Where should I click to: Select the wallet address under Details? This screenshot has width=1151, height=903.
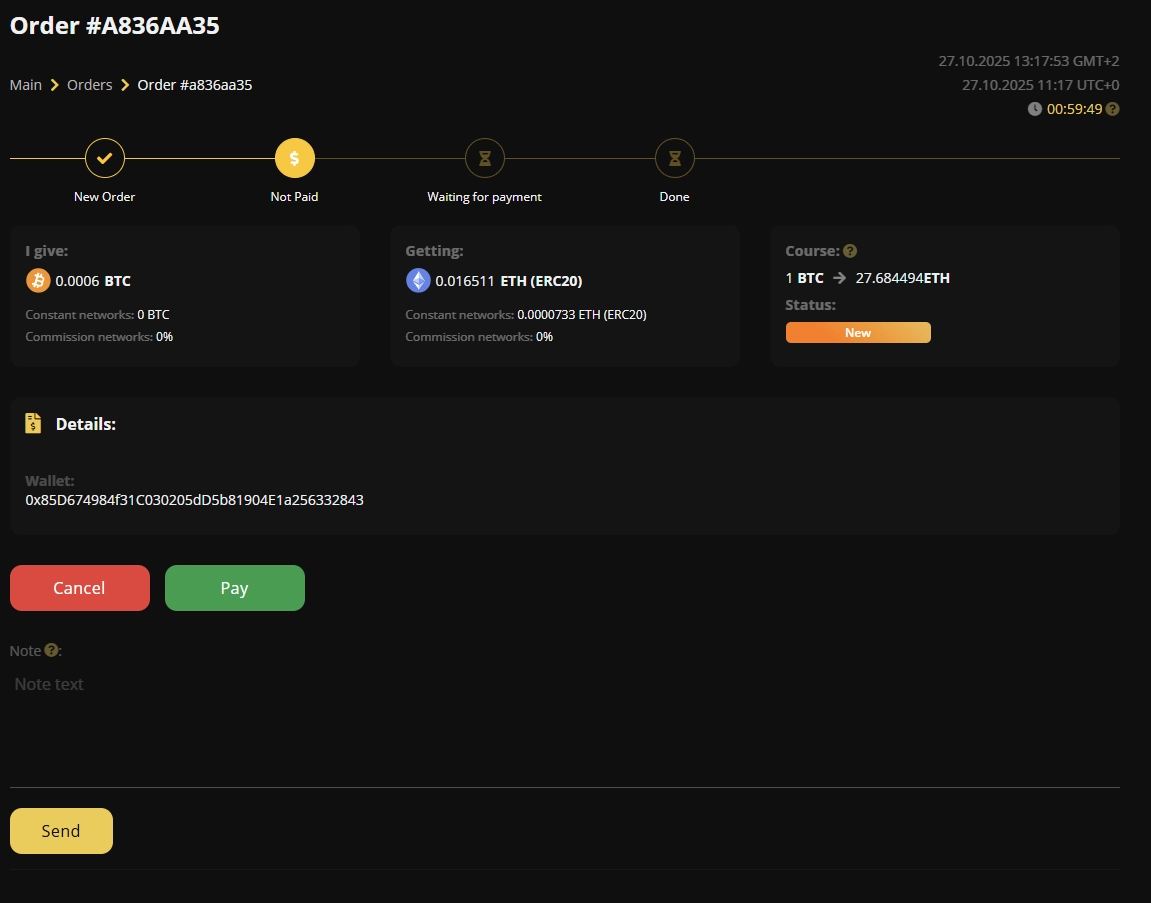[194, 500]
